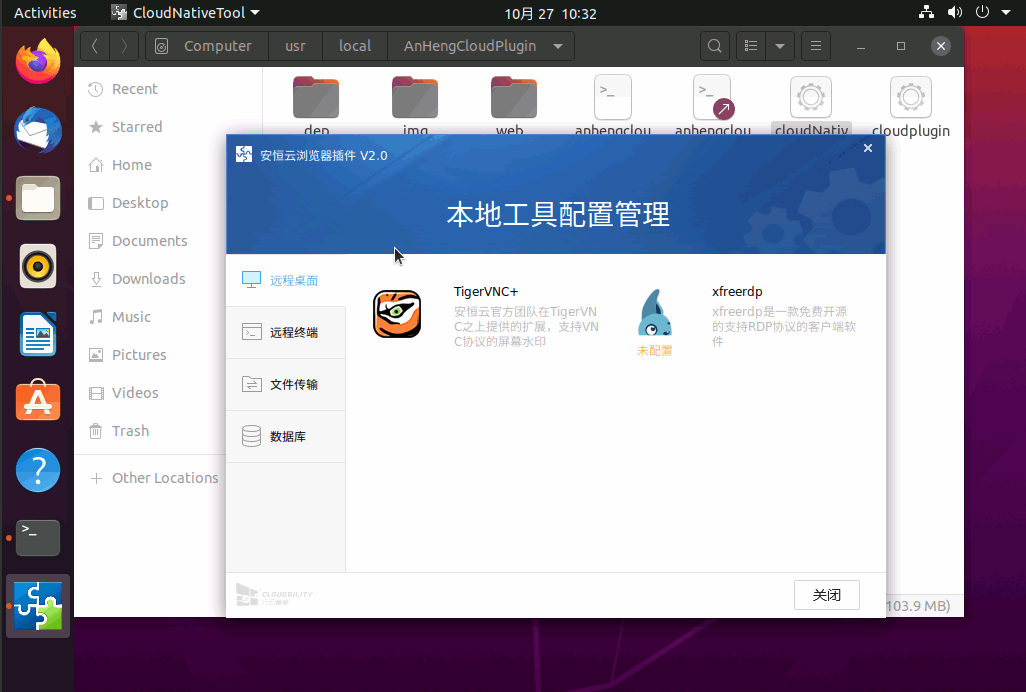Viewport: 1026px width, 692px height.
Task: Click the TigerVNC+ title text
Action: coord(486,292)
